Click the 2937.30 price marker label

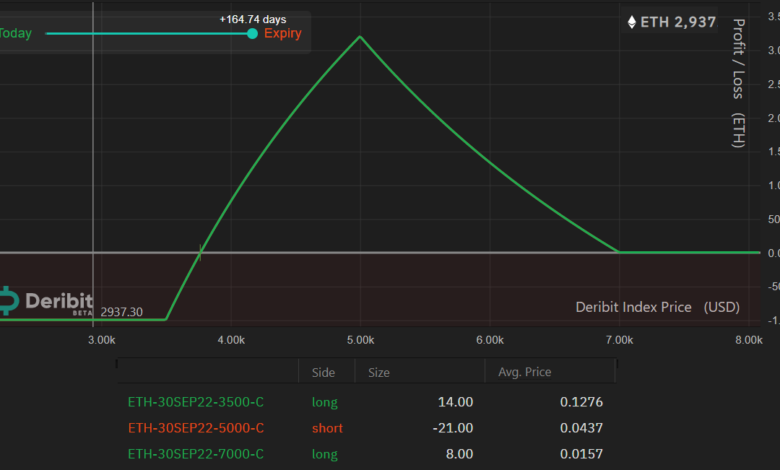(x=121, y=312)
